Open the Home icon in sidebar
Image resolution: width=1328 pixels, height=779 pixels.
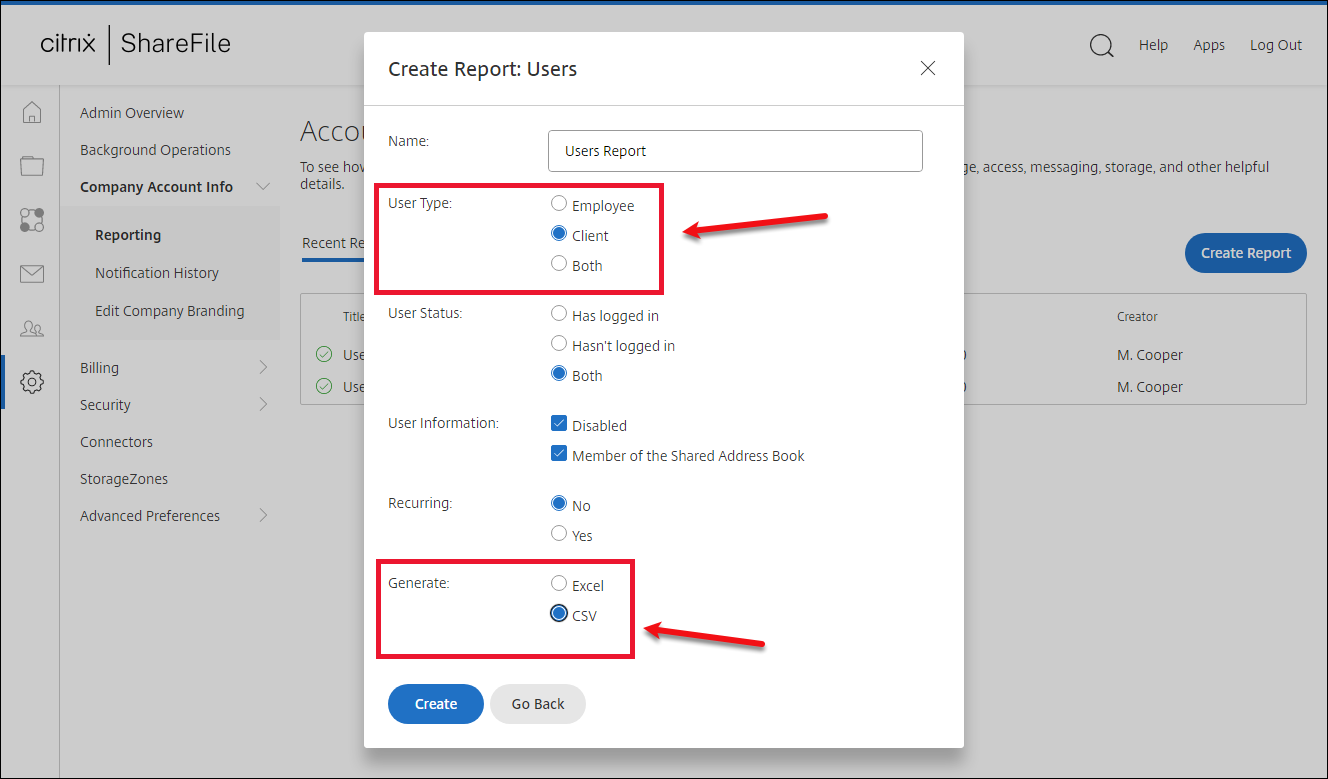point(32,112)
